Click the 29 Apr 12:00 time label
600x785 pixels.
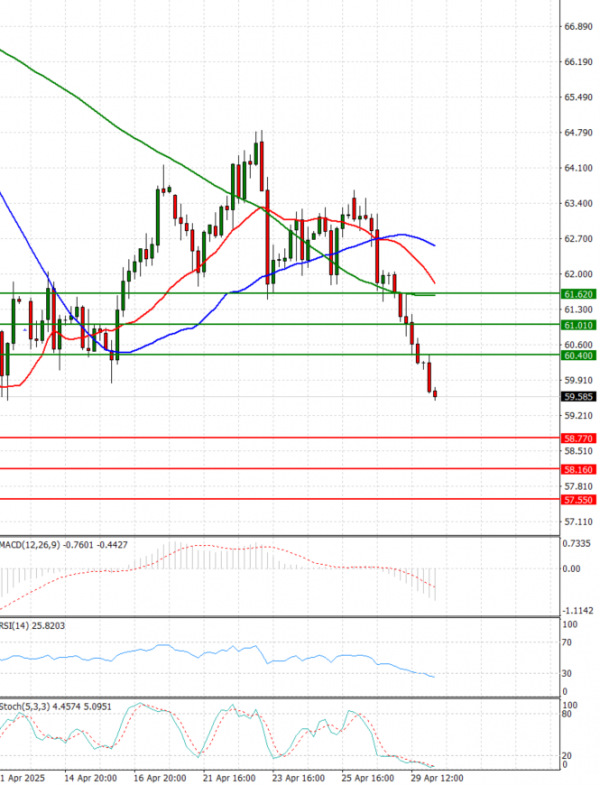pos(437,778)
